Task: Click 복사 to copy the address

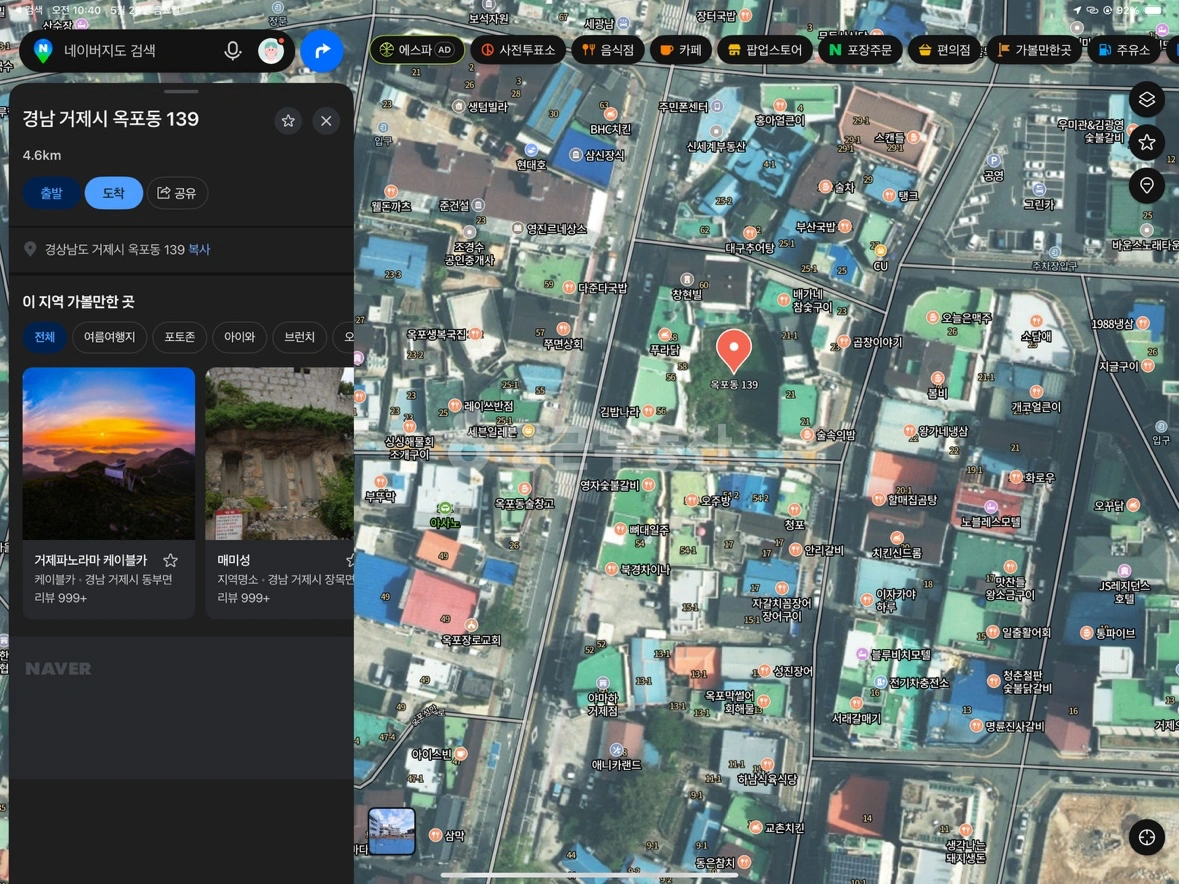Action: (199, 250)
